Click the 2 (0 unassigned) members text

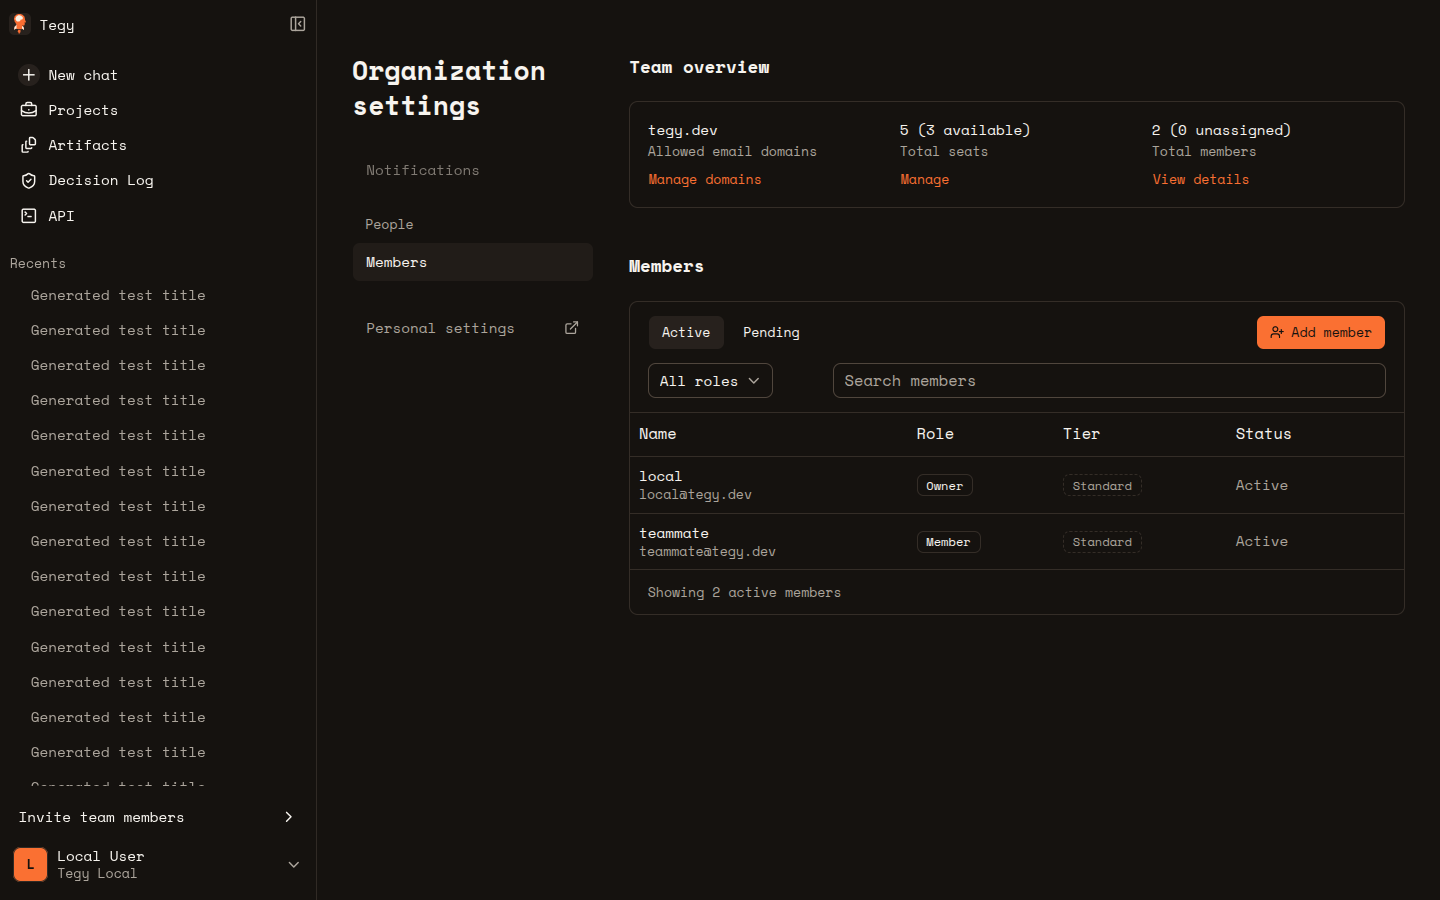tap(1221, 130)
